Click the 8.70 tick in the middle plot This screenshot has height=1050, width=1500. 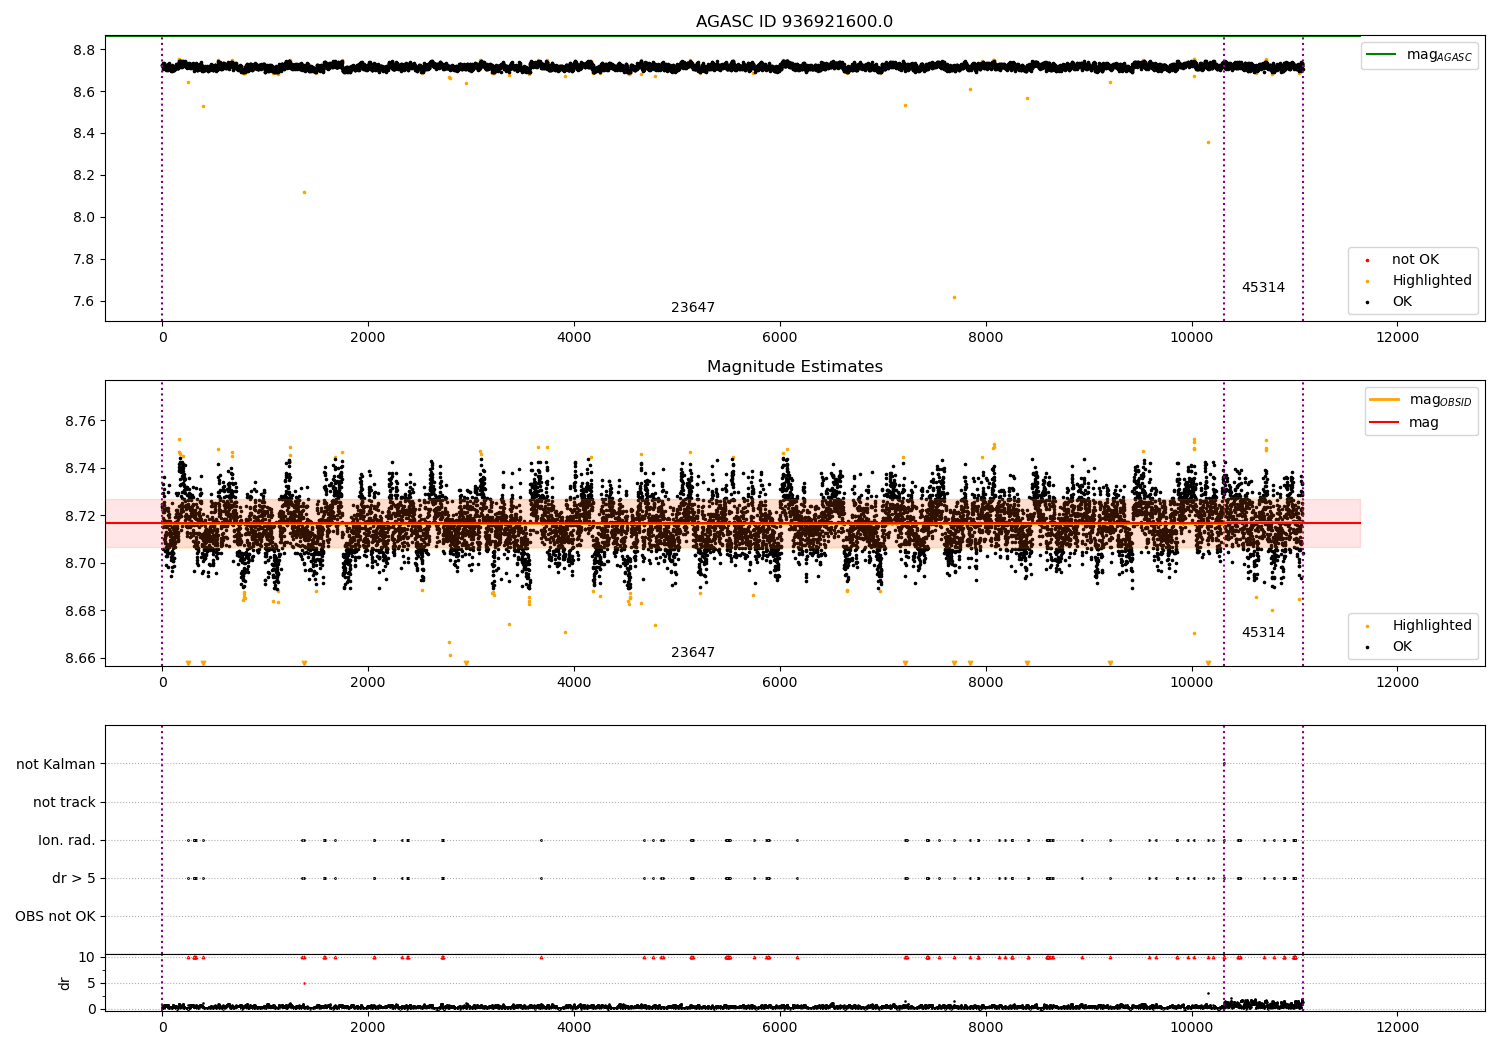click(81, 564)
